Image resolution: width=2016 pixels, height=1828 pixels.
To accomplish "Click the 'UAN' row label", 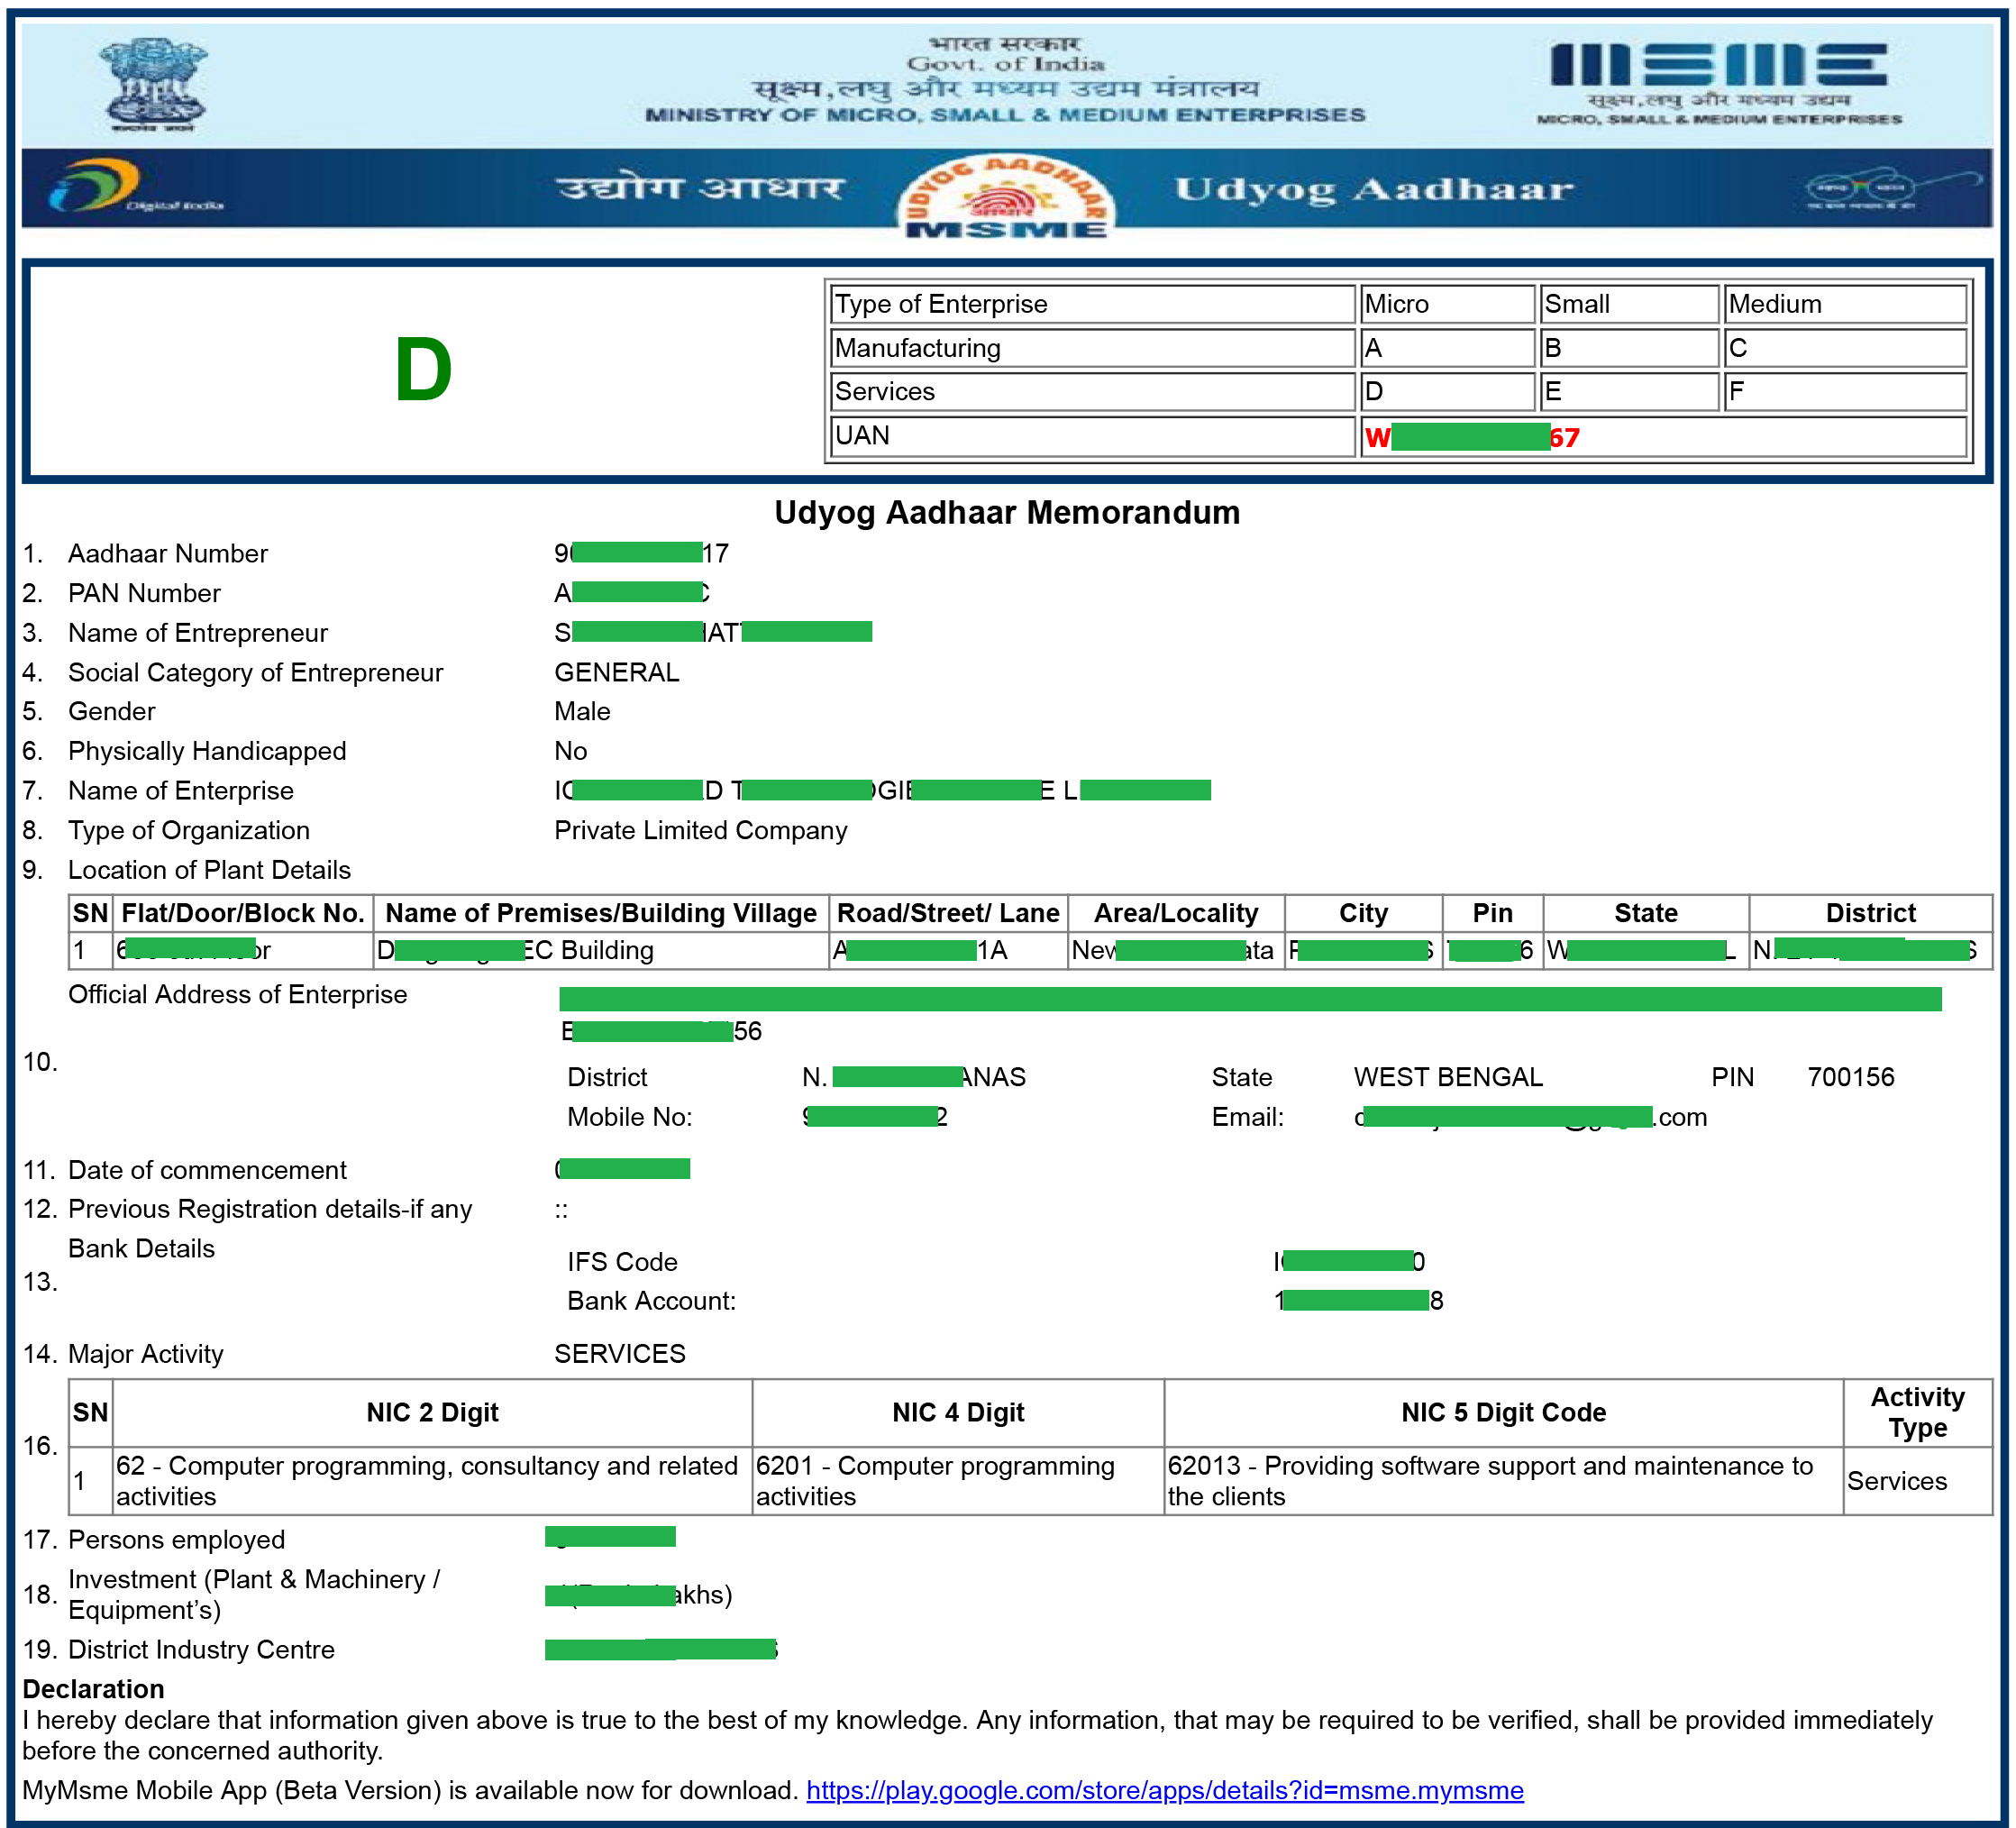I will tap(1092, 436).
